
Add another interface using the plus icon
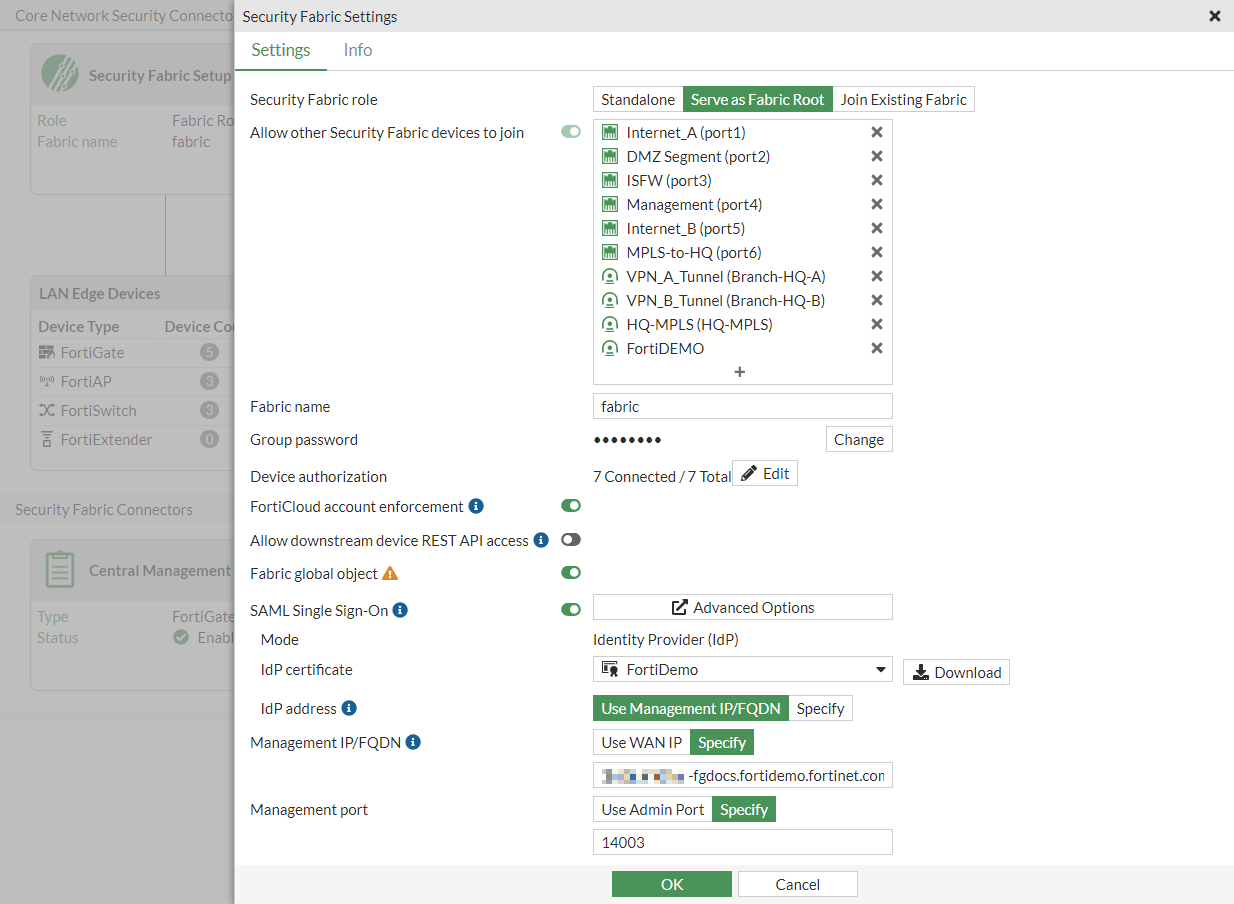741,371
